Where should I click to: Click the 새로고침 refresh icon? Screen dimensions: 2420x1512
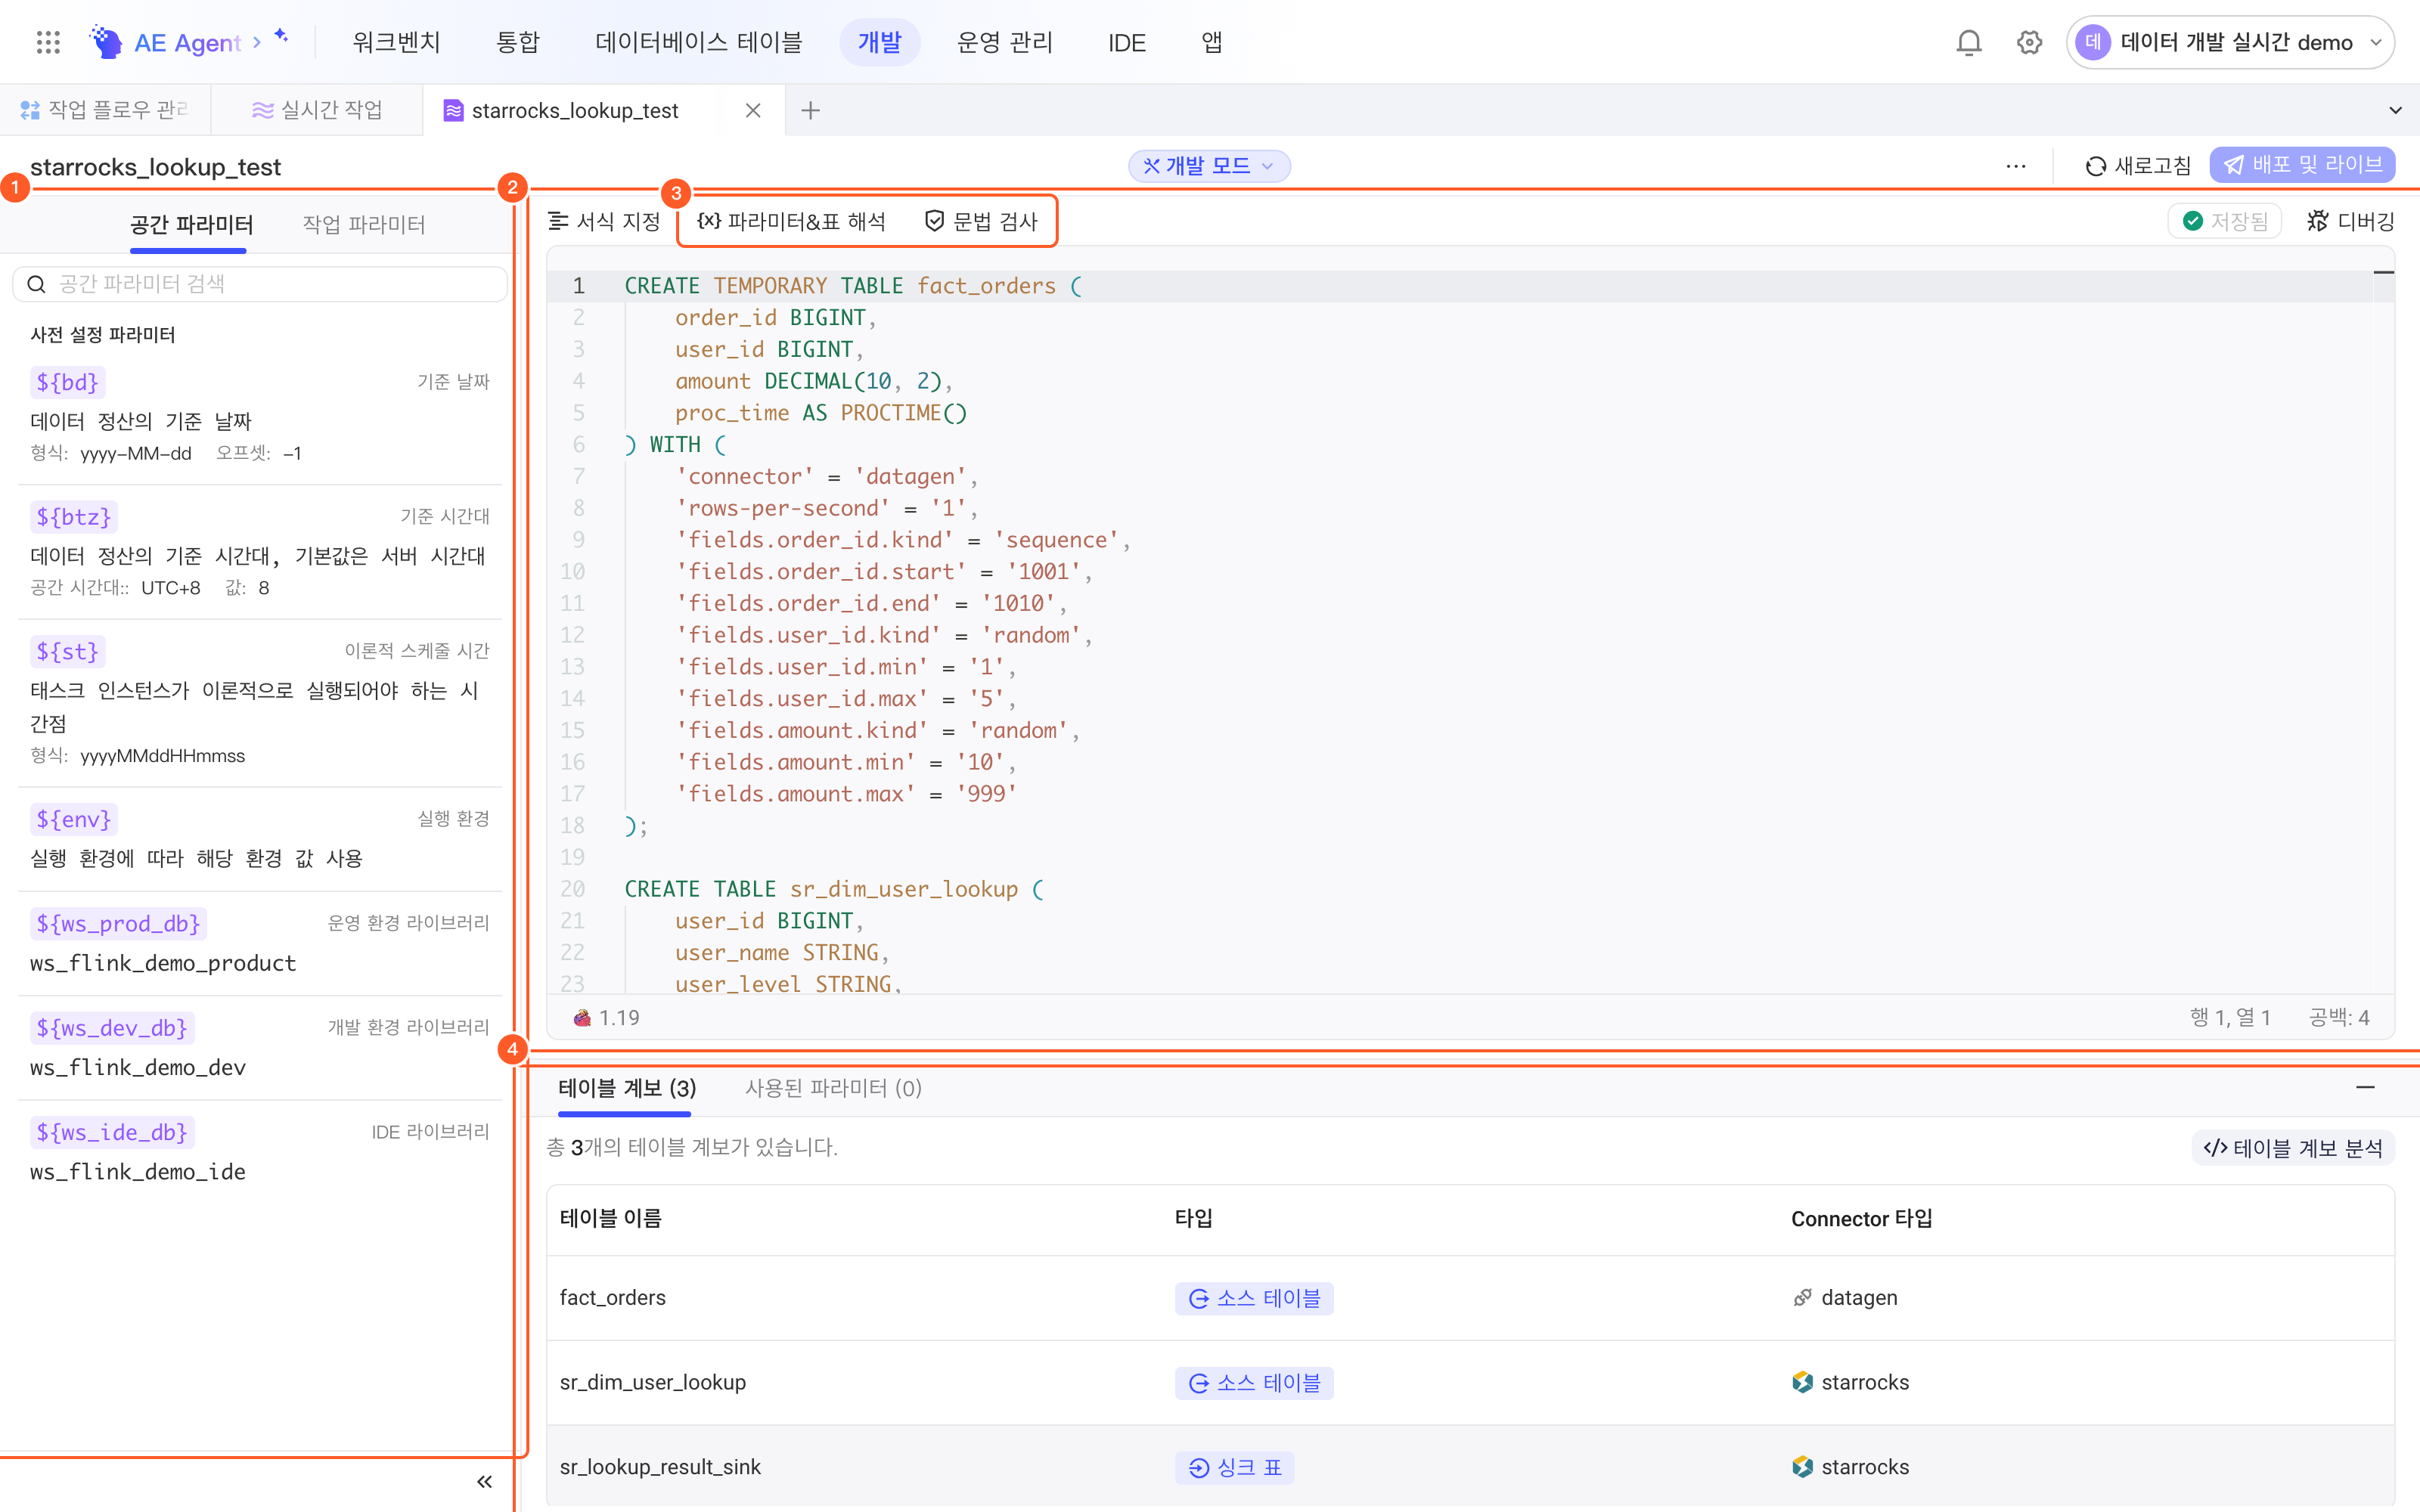coord(2096,166)
